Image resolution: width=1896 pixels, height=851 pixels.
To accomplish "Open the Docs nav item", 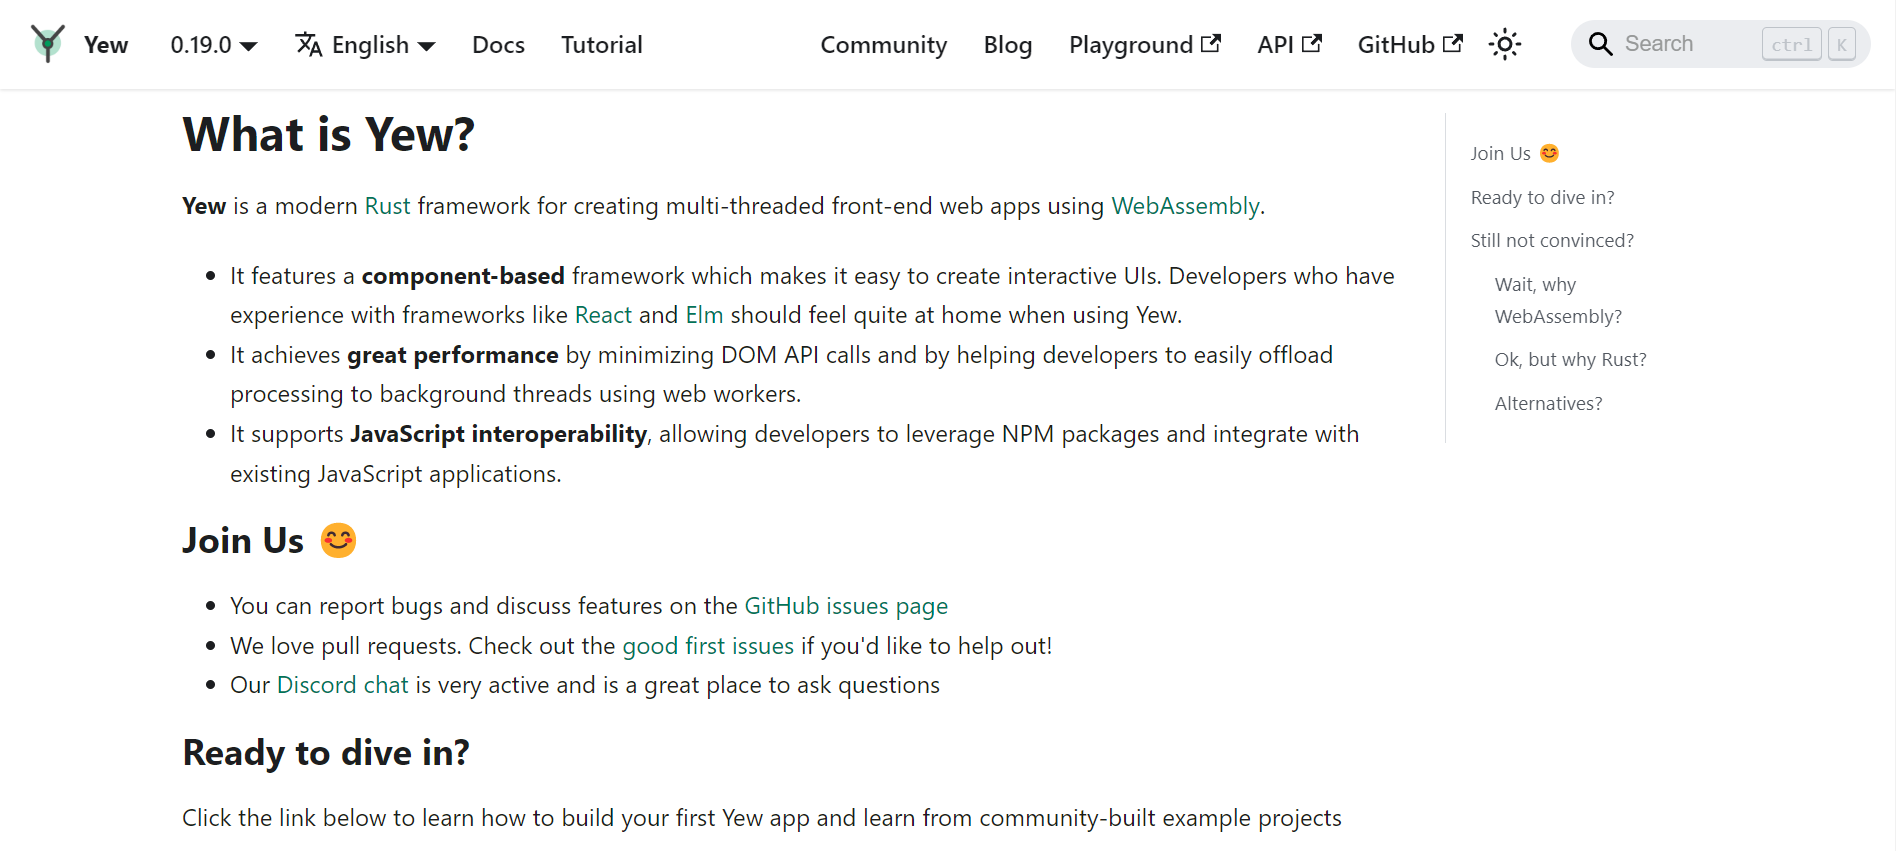I will pyautogui.click(x=498, y=45).
